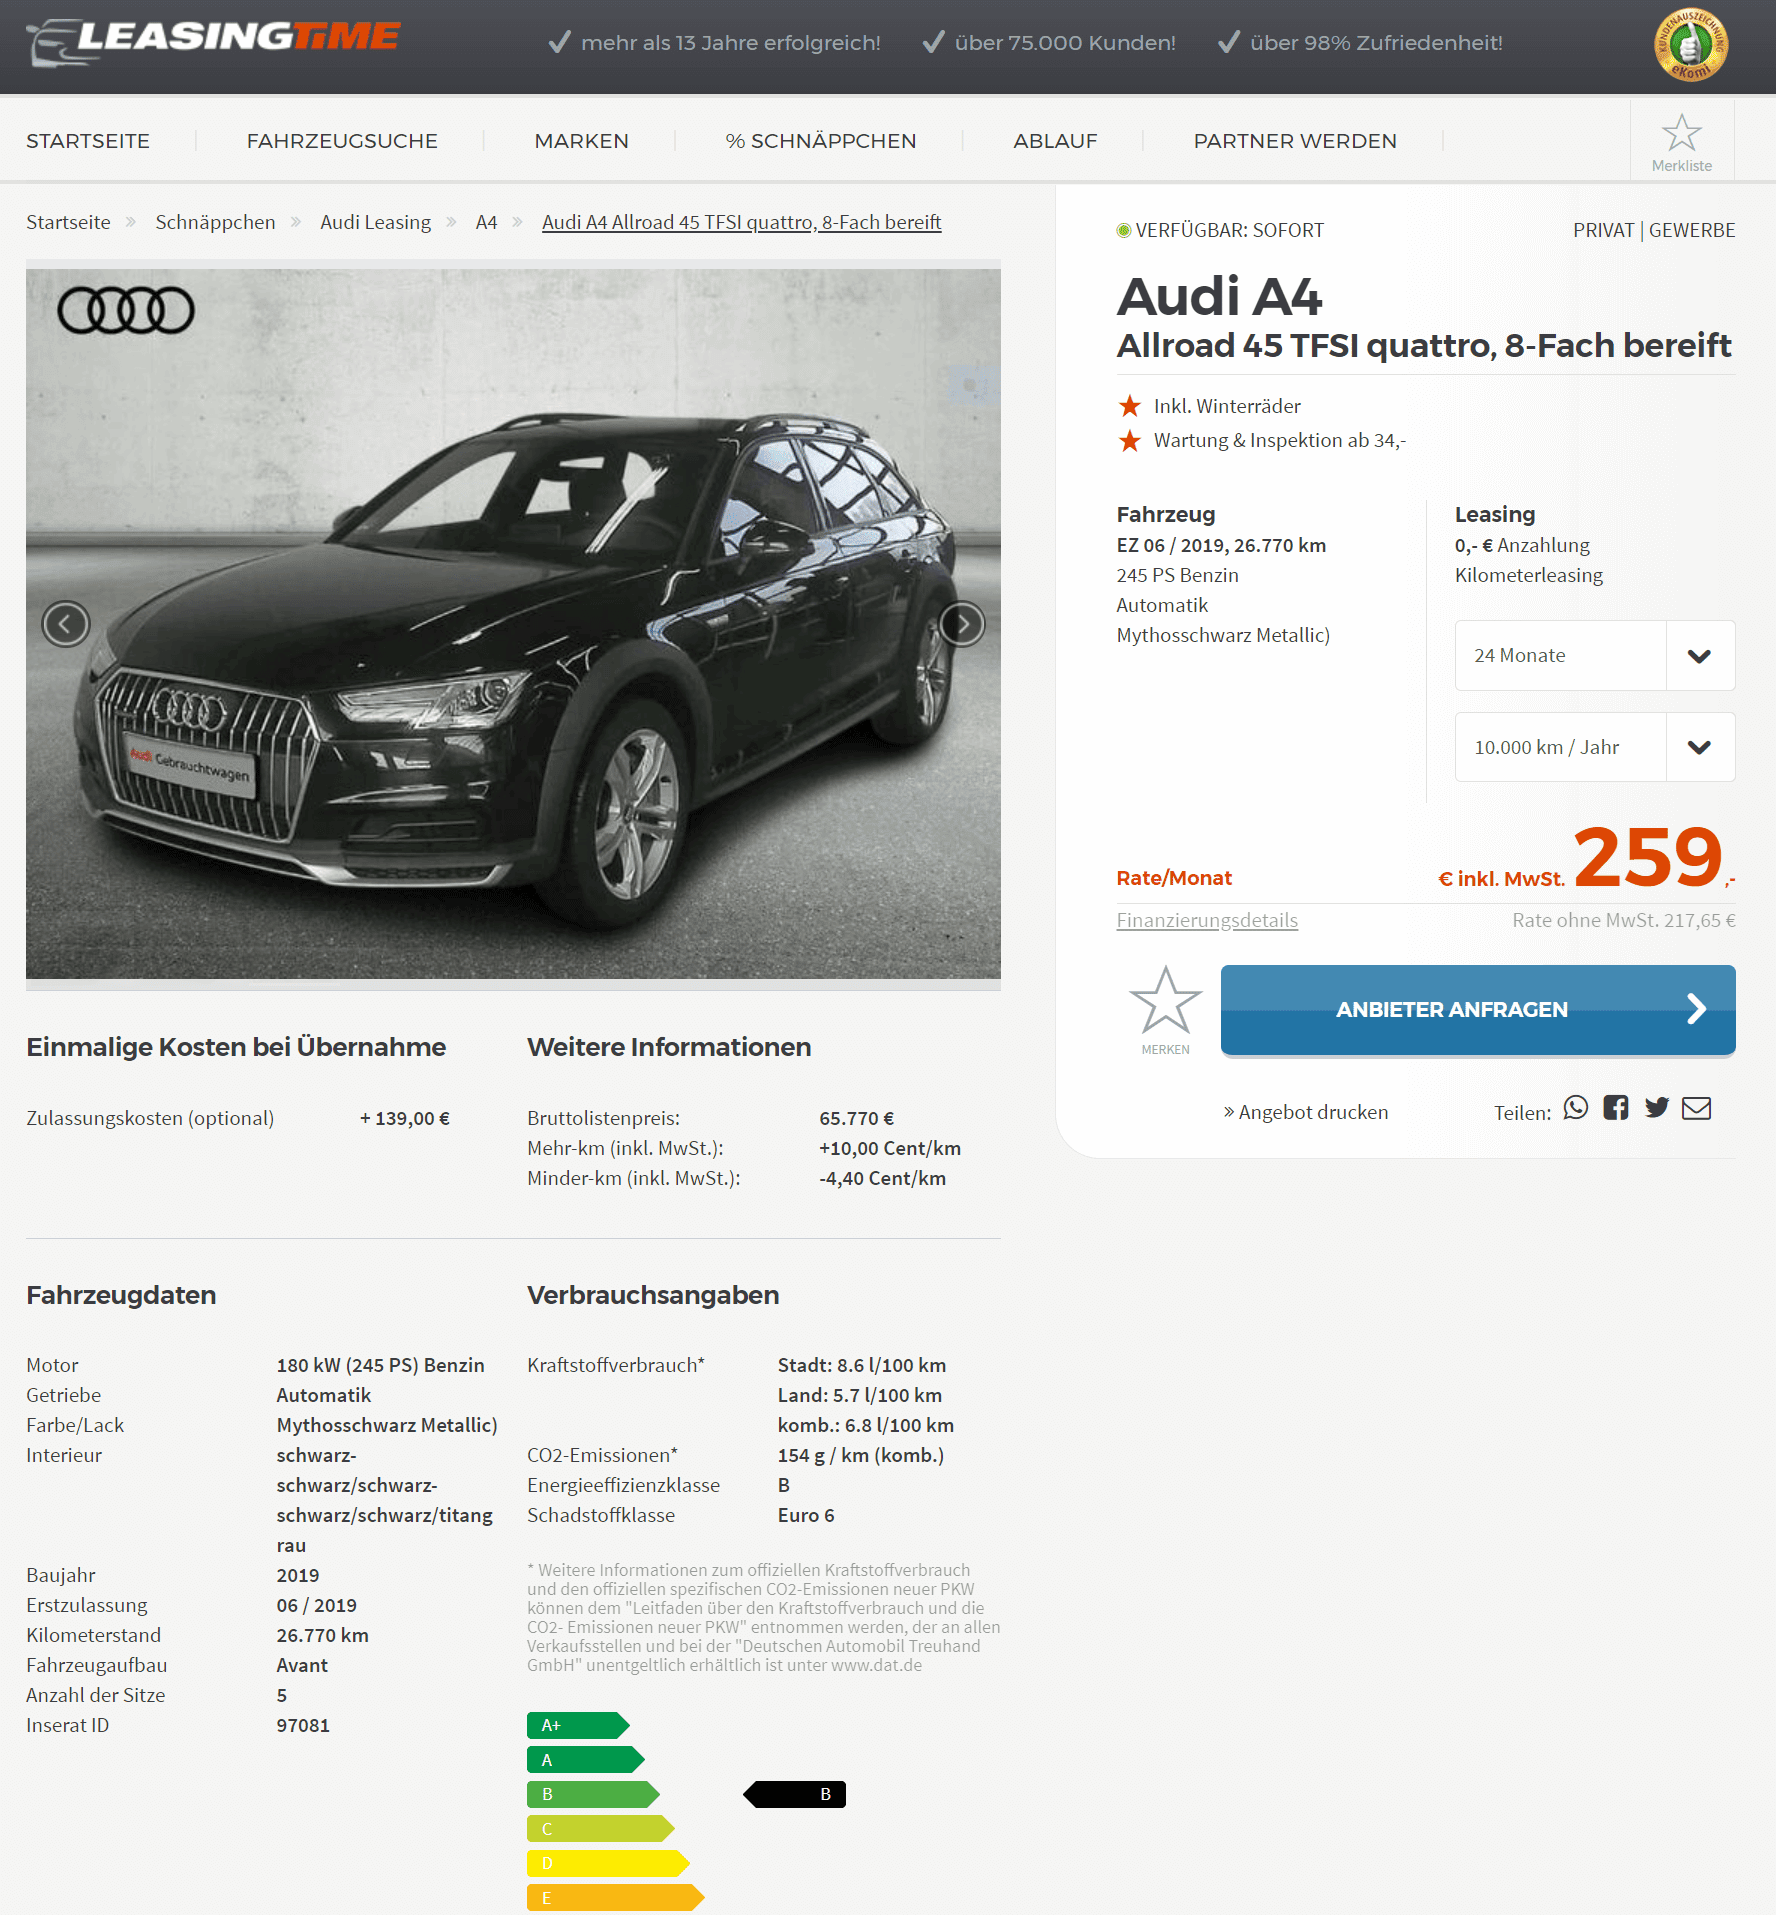The image size is (1776, 1915).
Task: Click the Kilometerstand value 26.770 km
Action: click(x=323, y=1635)
